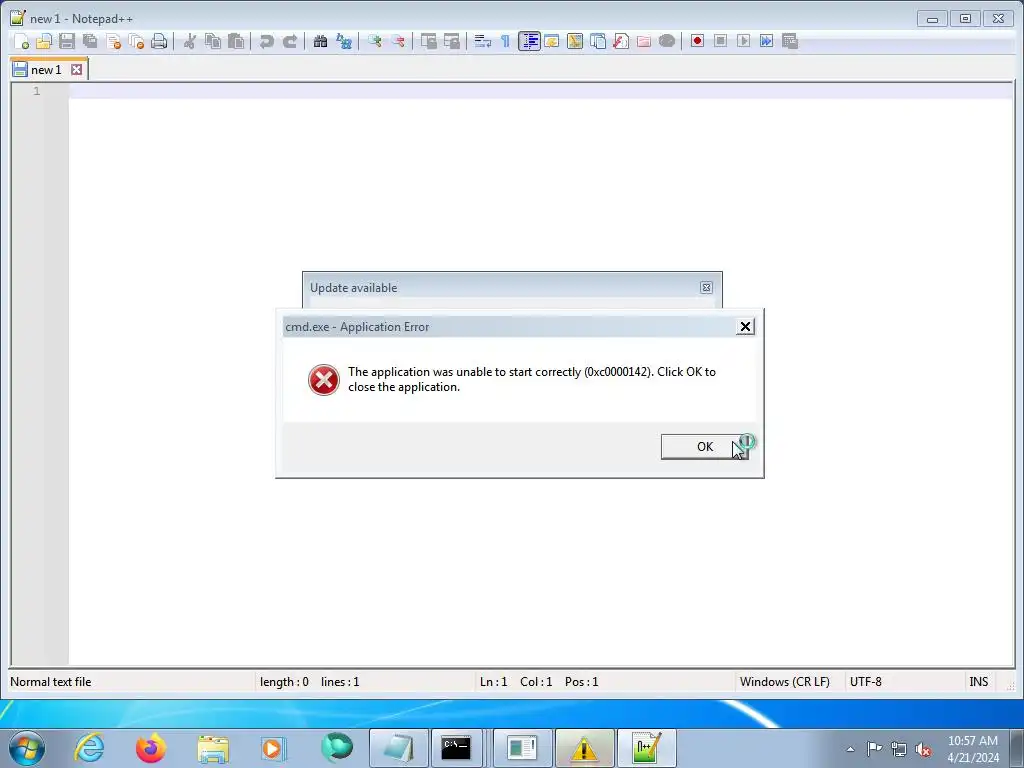The height and width of the screenshot is (768, 1024).
Task: Click the Stop Recording macro icon
Action: click(x=720, y=41)
